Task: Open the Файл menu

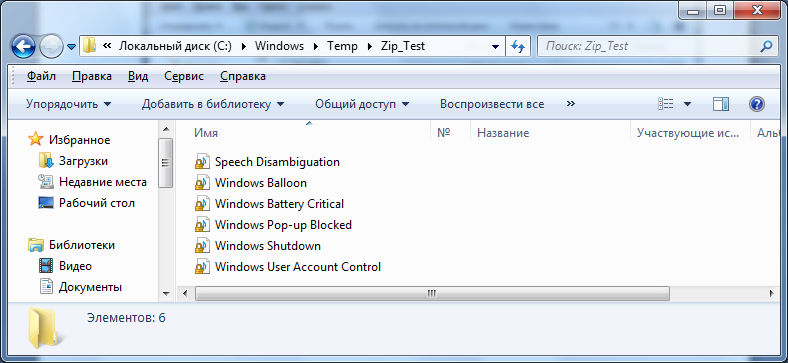Action: coord(41,76)
